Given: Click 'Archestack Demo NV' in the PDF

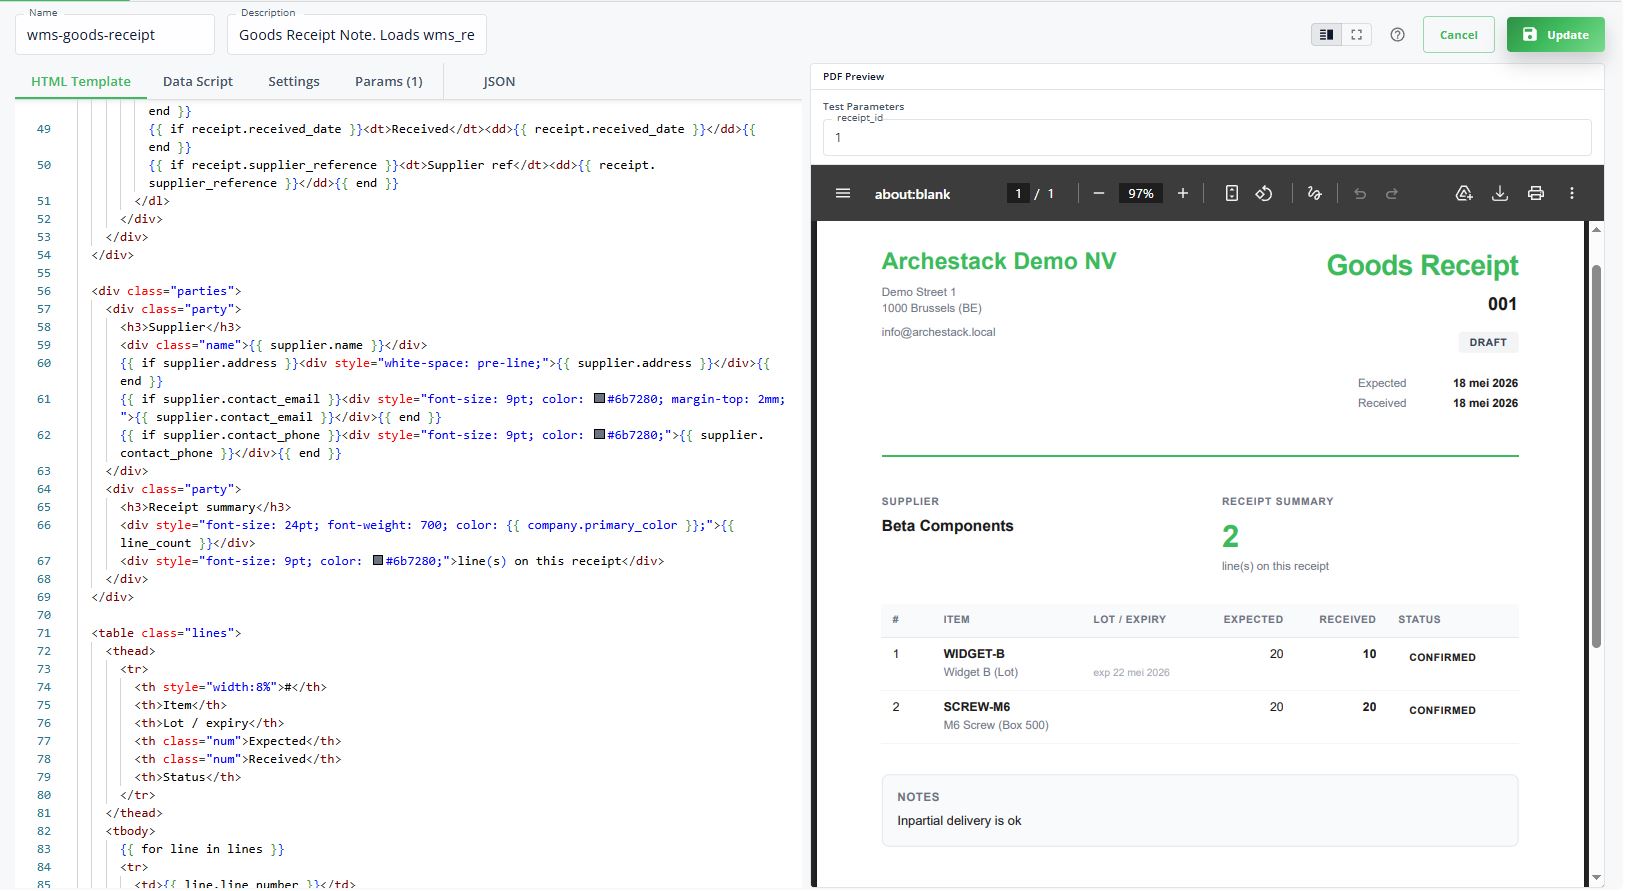Looking at the screenshot, I should pyautogui.click(x=998, y=261).
